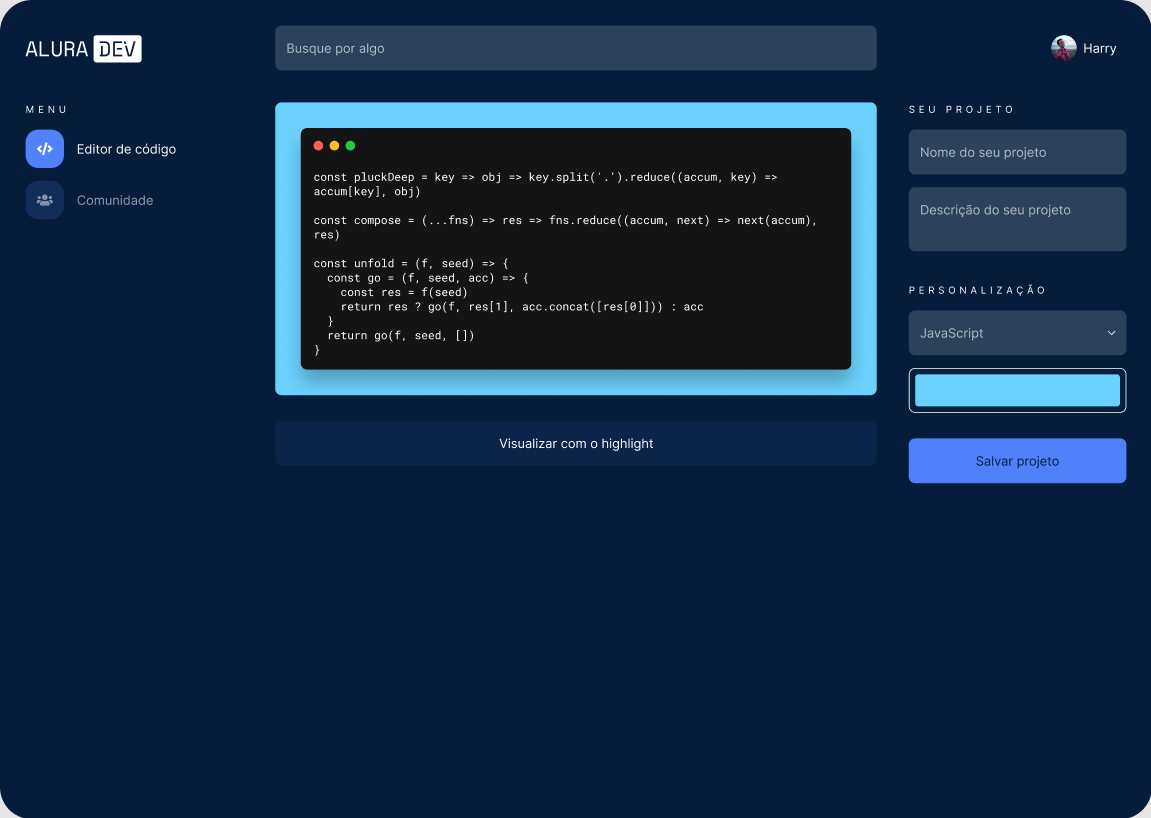Click the Salvar projeto button
This screenshot has height=818, width=1151.
pyautogui.click(x=1017, y=461)
